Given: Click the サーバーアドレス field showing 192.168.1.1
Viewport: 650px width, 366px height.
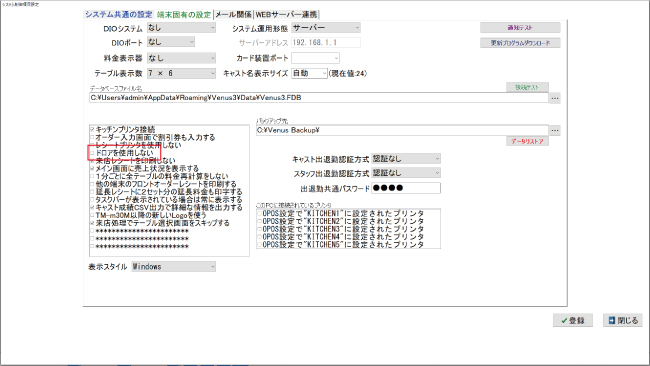Looking at the screenshot, I should (326, 42).
